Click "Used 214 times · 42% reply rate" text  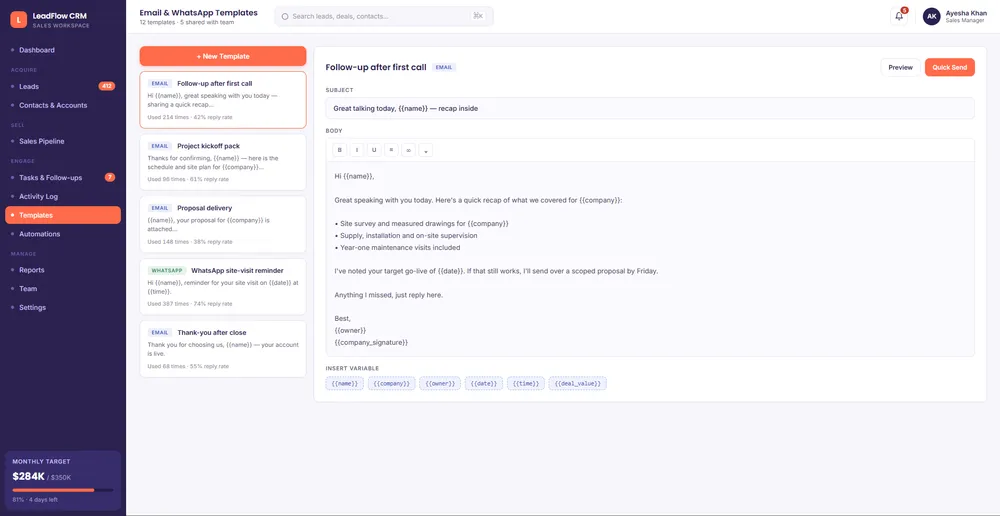[x=188, y=117]
